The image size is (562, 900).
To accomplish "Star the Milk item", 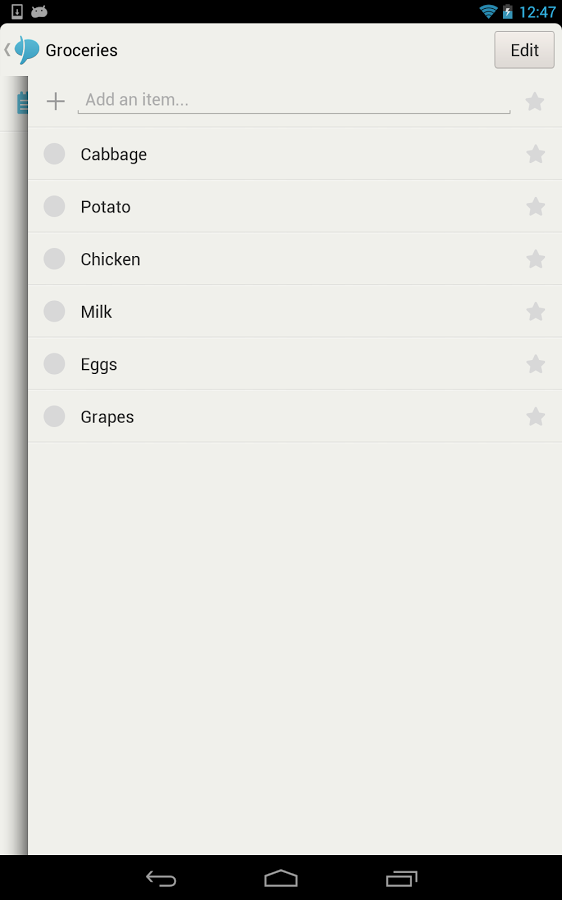I will tap(535, 312).
